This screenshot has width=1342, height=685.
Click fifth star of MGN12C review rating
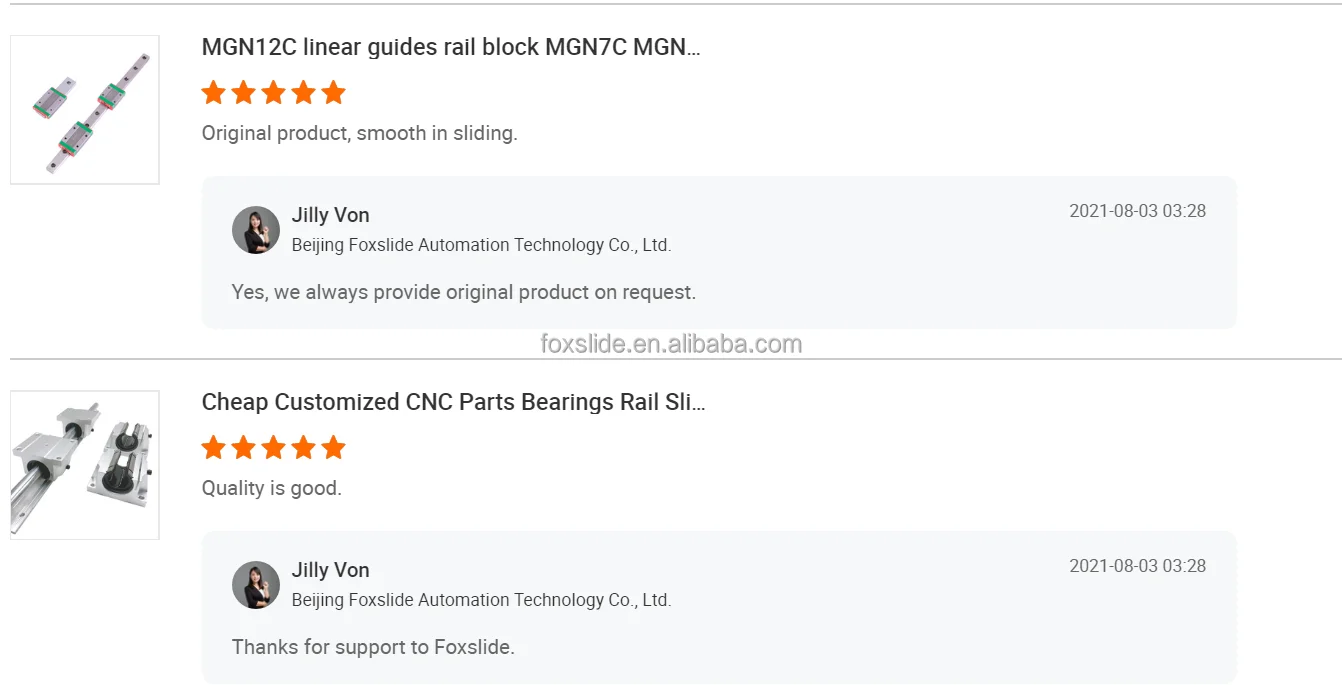tap(333, 93)
